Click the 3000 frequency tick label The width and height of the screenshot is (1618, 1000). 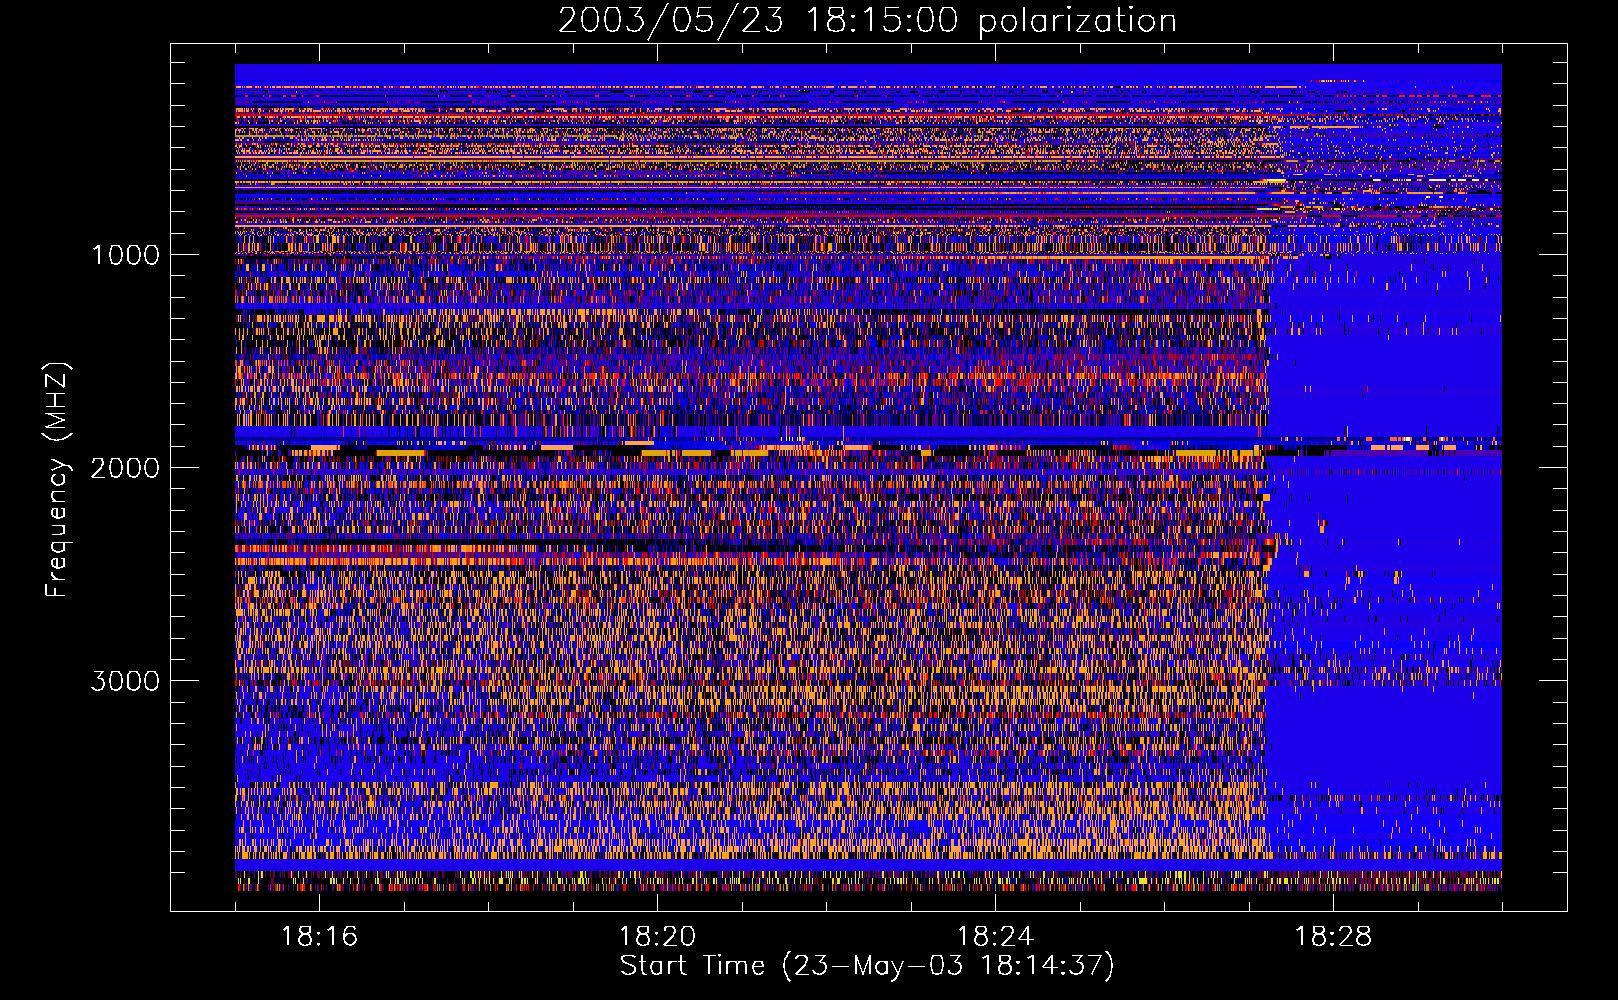(125, 681)
